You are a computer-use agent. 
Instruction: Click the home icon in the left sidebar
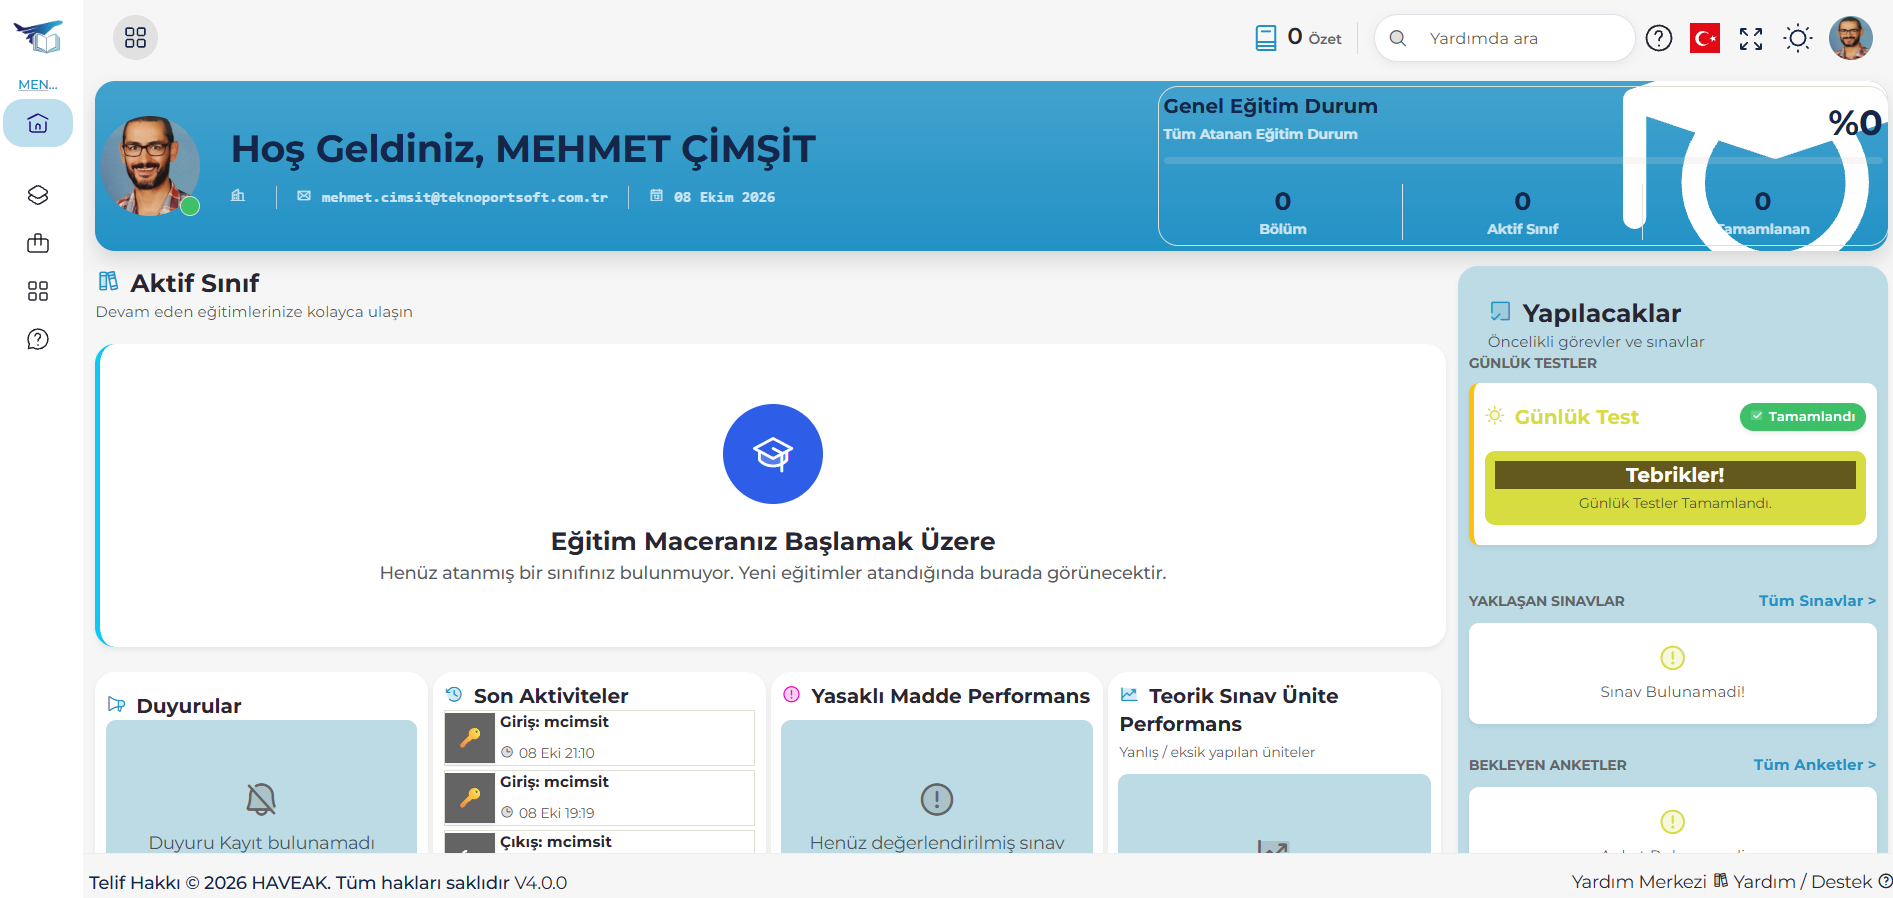38,123
